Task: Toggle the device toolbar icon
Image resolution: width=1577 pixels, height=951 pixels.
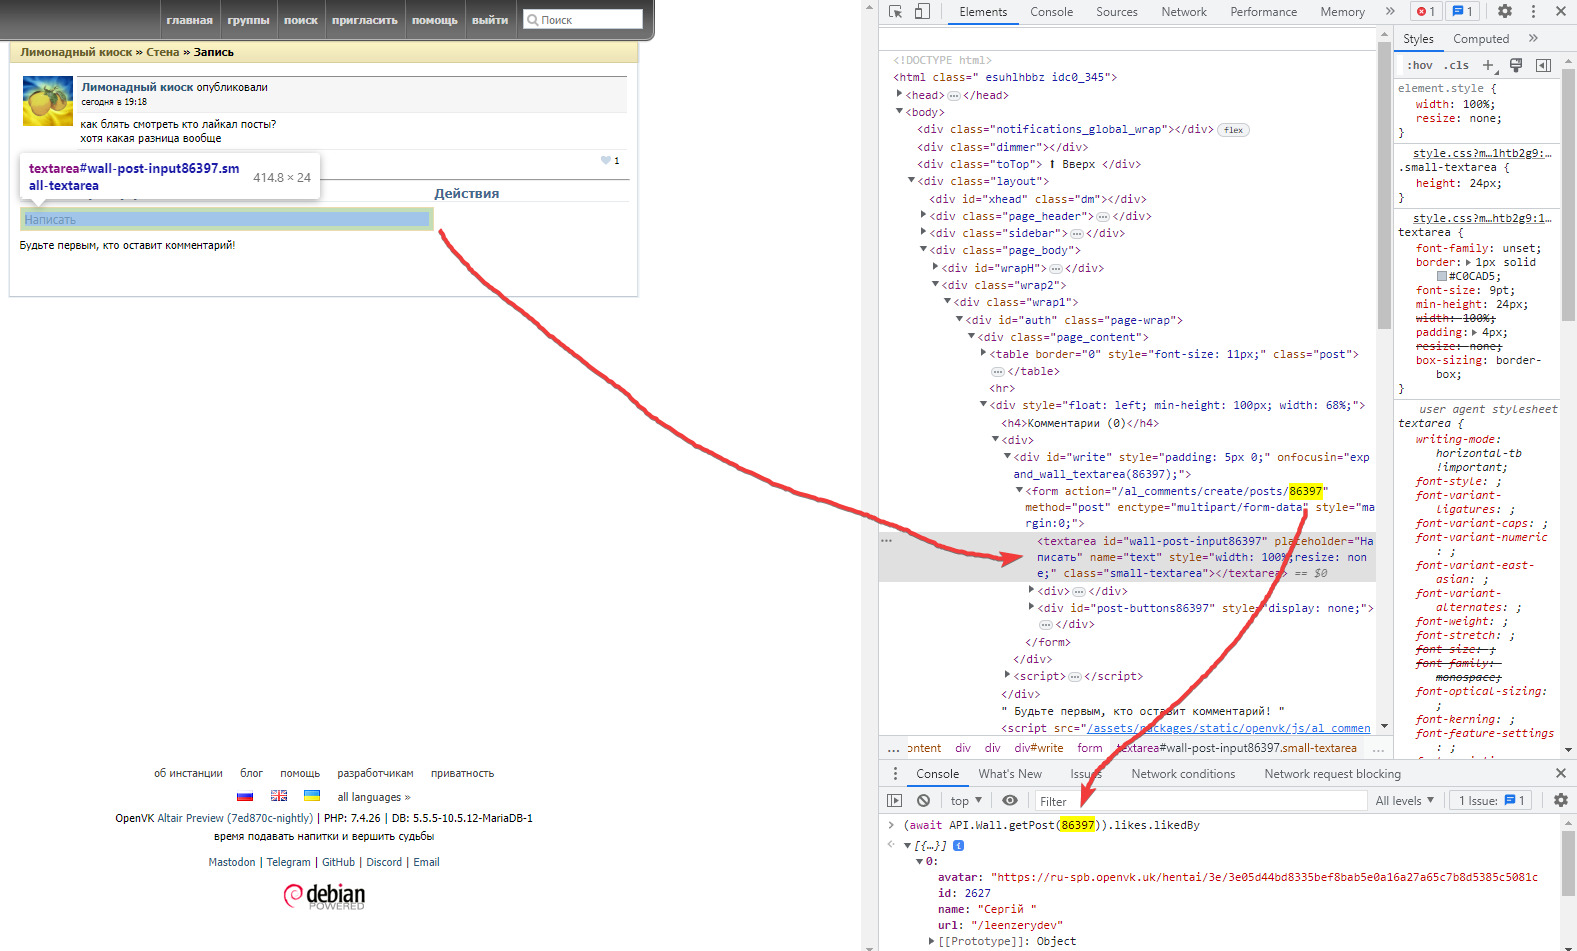Action: [922, 12]
